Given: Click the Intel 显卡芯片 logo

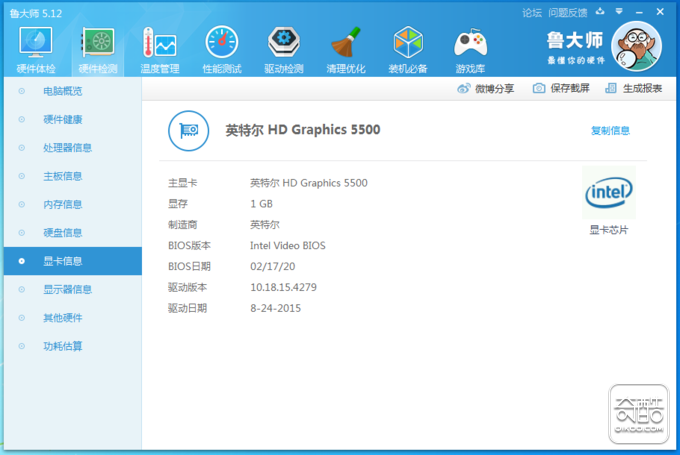Looking at the screenshot, I should point(609,193).
